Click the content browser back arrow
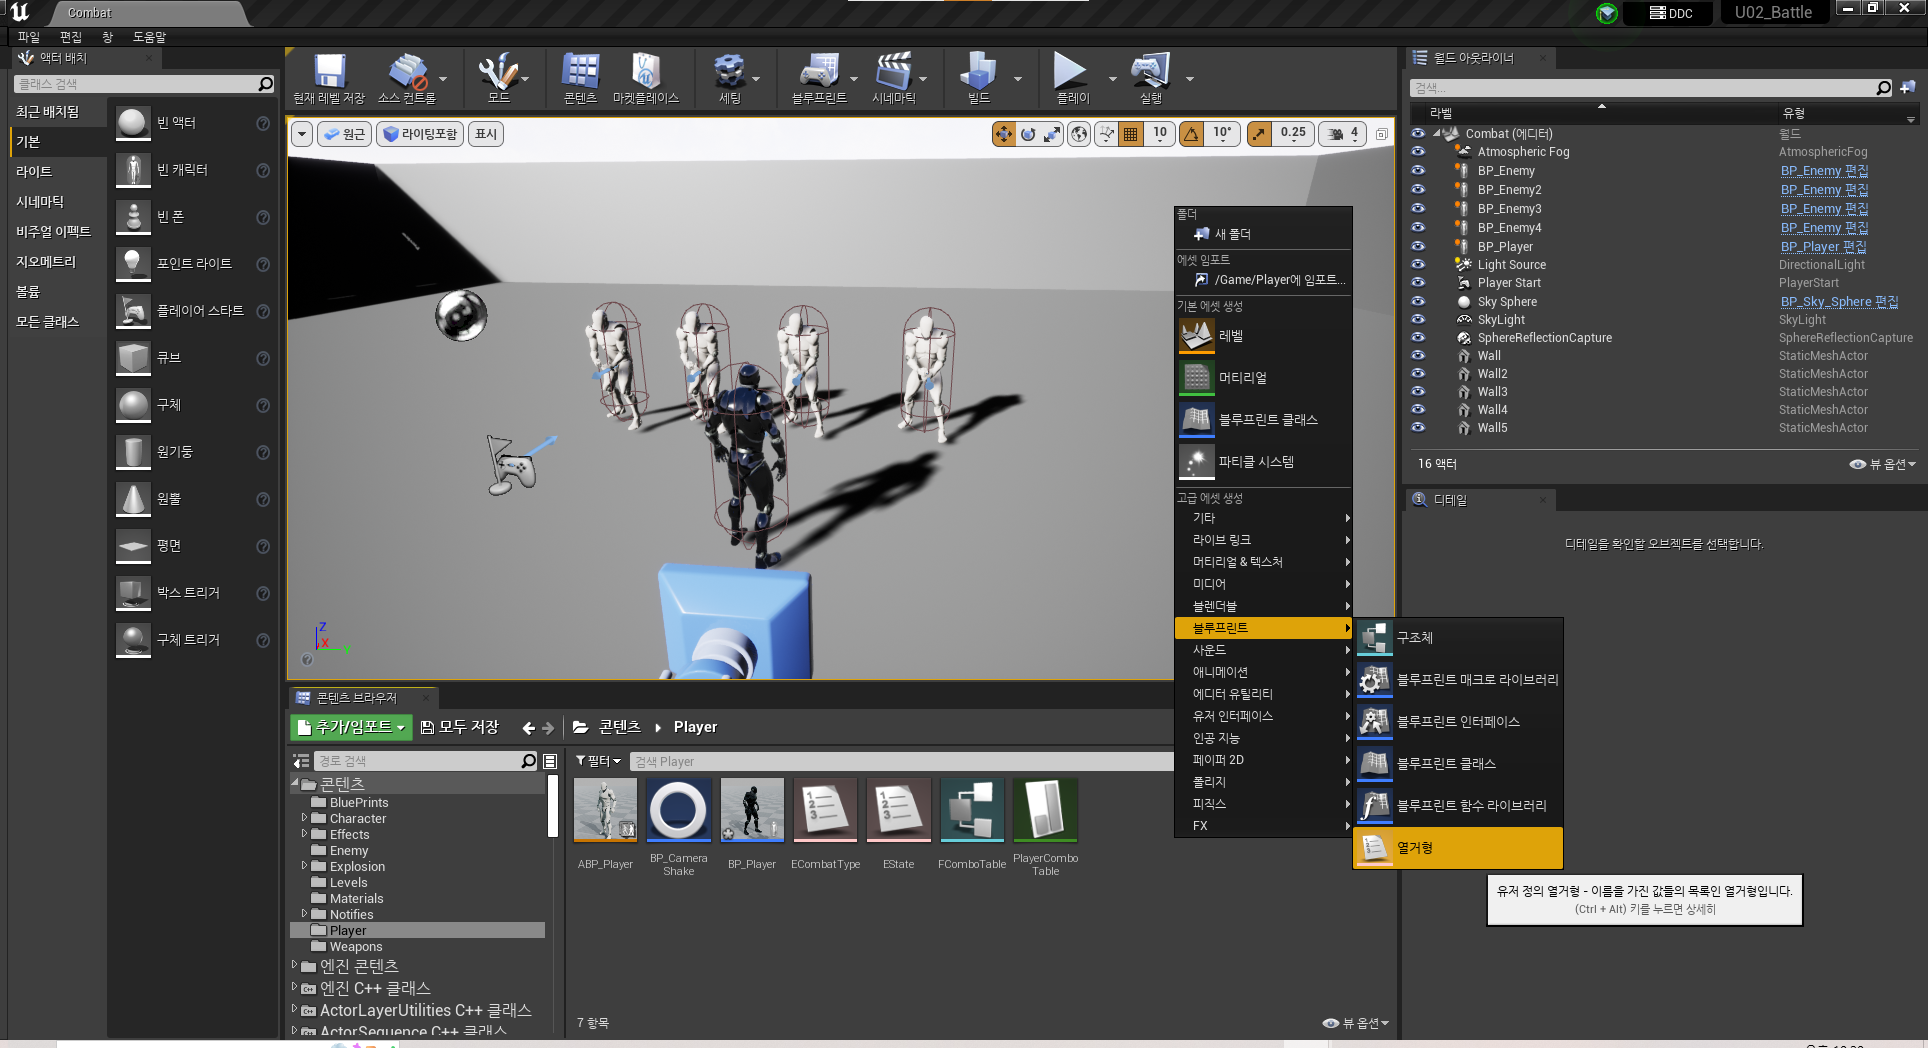 [528, 728]
